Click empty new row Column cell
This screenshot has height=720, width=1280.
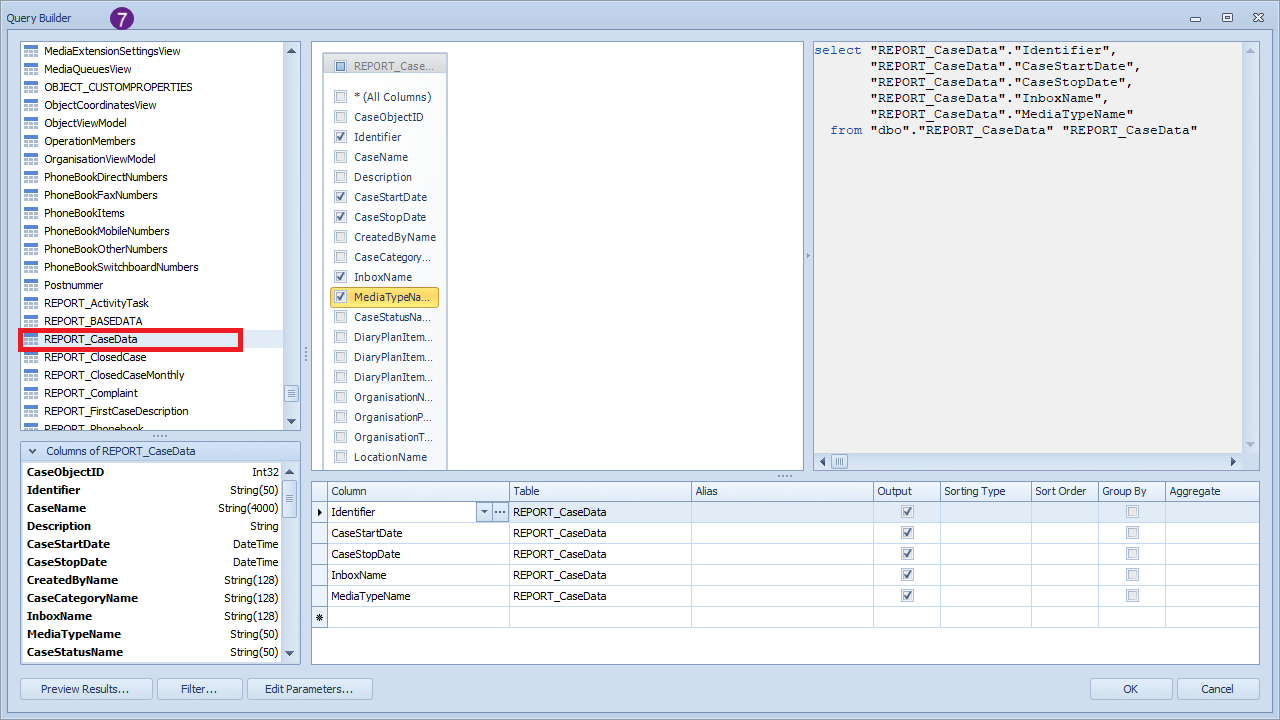point(419,617)
